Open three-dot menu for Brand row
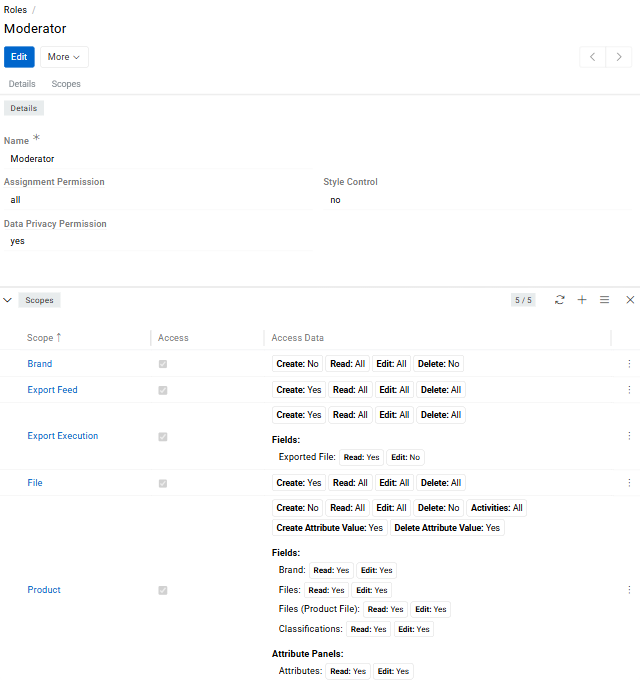Image resolution: width=640 pixels, height=680 pixels. click(629, 364)
